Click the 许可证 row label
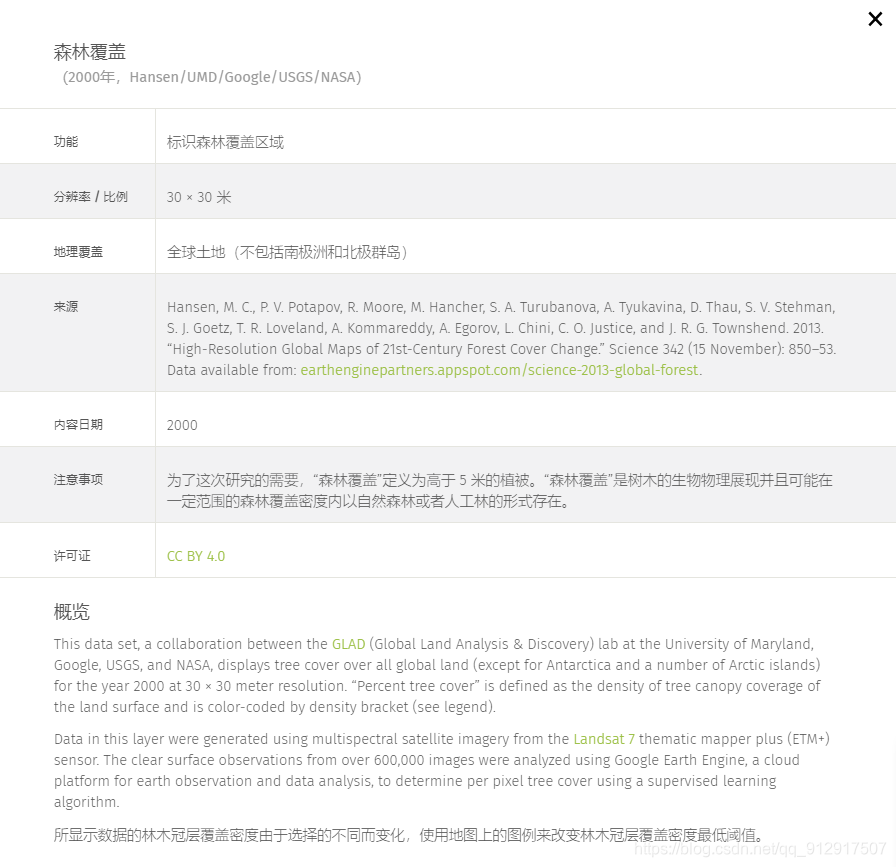This screenshot has height=867, width=896. click(72, 556)
